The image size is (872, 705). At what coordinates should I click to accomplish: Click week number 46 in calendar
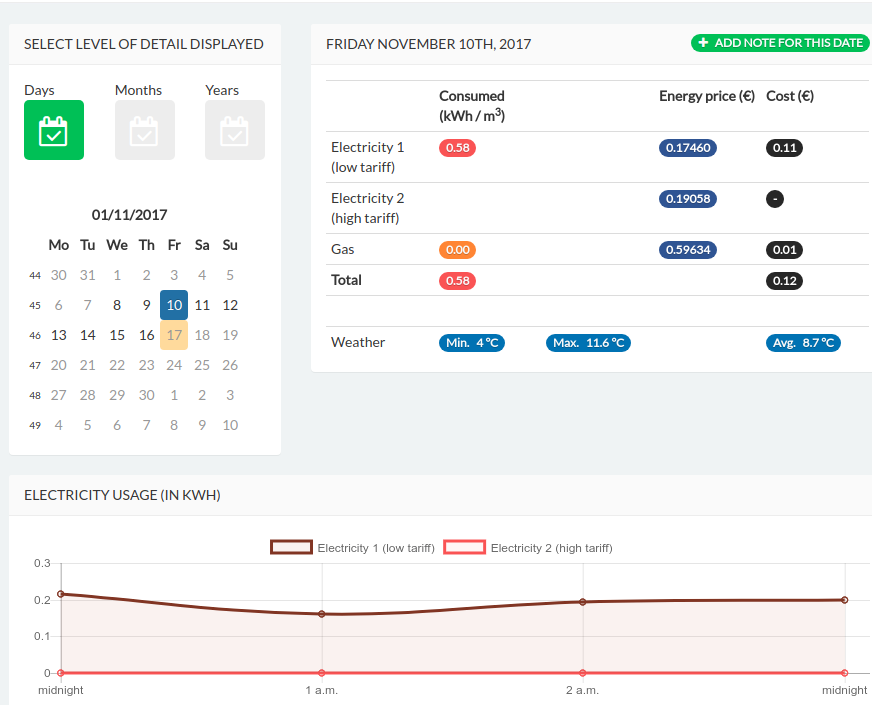pos(35,335)
